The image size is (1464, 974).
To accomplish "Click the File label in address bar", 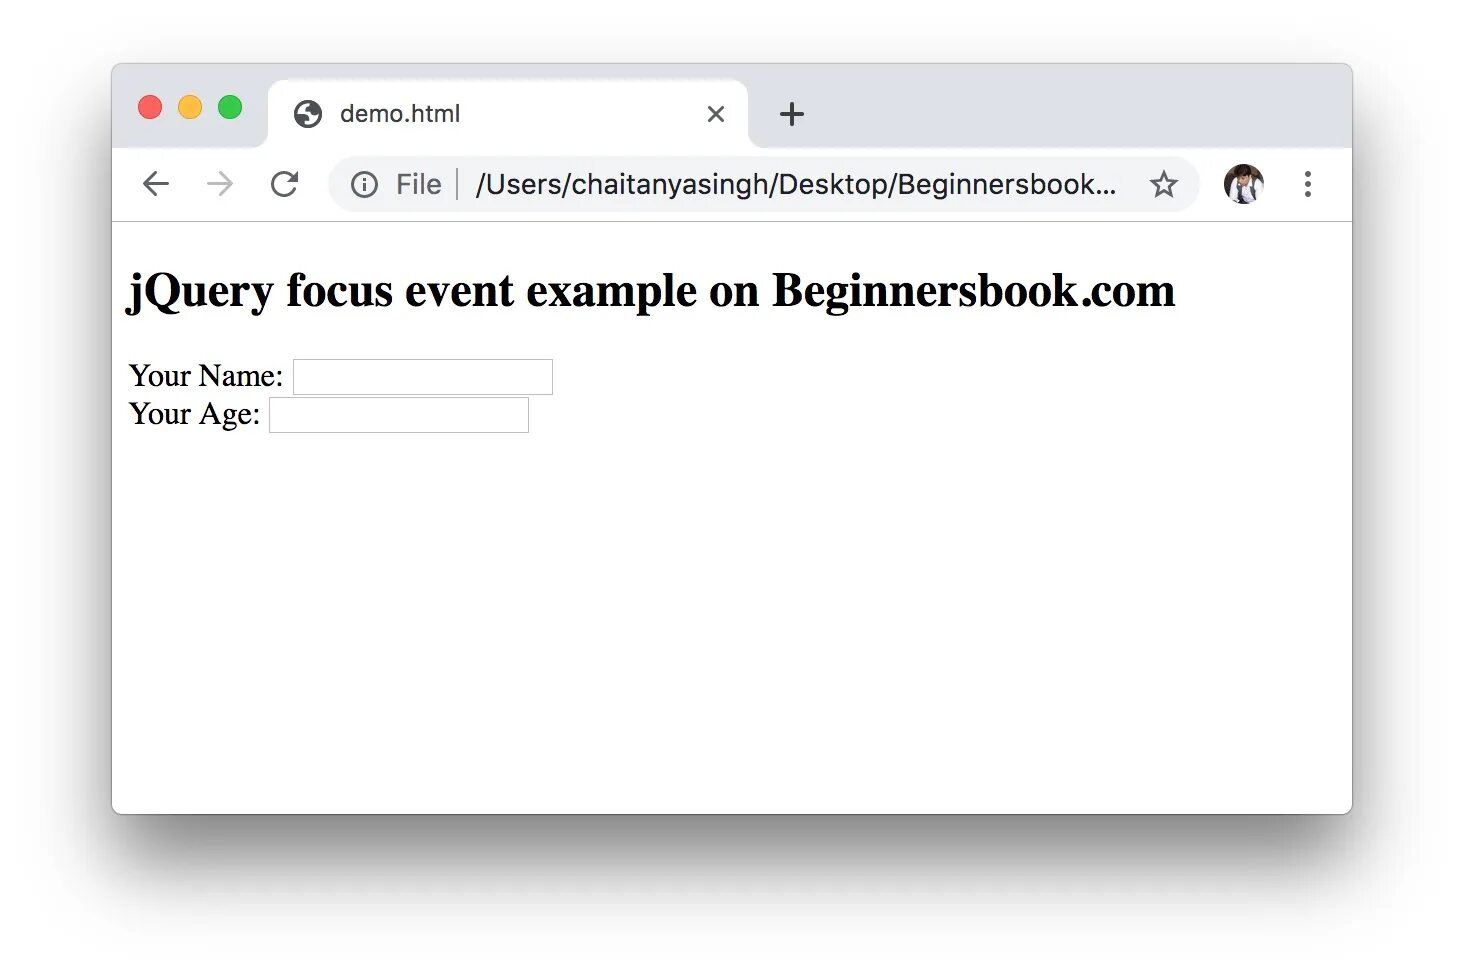I will [x=419, y=185].
